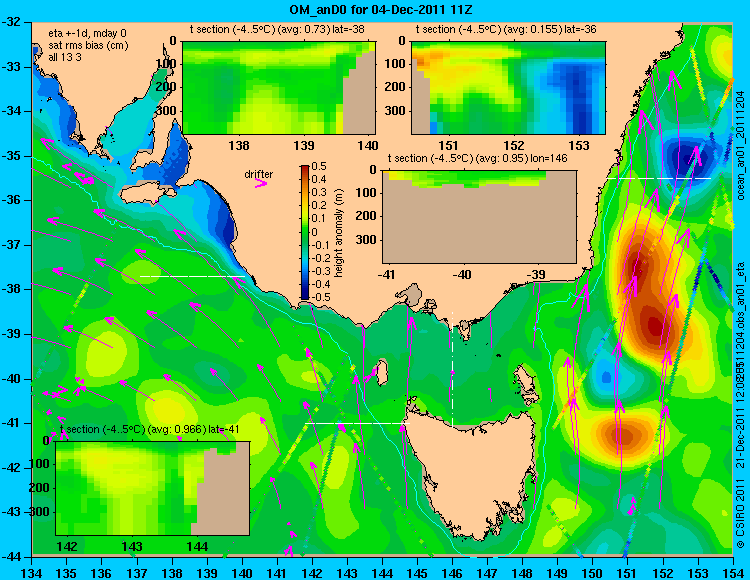Image resolution: width=750 pixels, height=580 pixels.
Task: Click the 'sat rms bias (cm)' label
Action: click(x=88, y=45)
